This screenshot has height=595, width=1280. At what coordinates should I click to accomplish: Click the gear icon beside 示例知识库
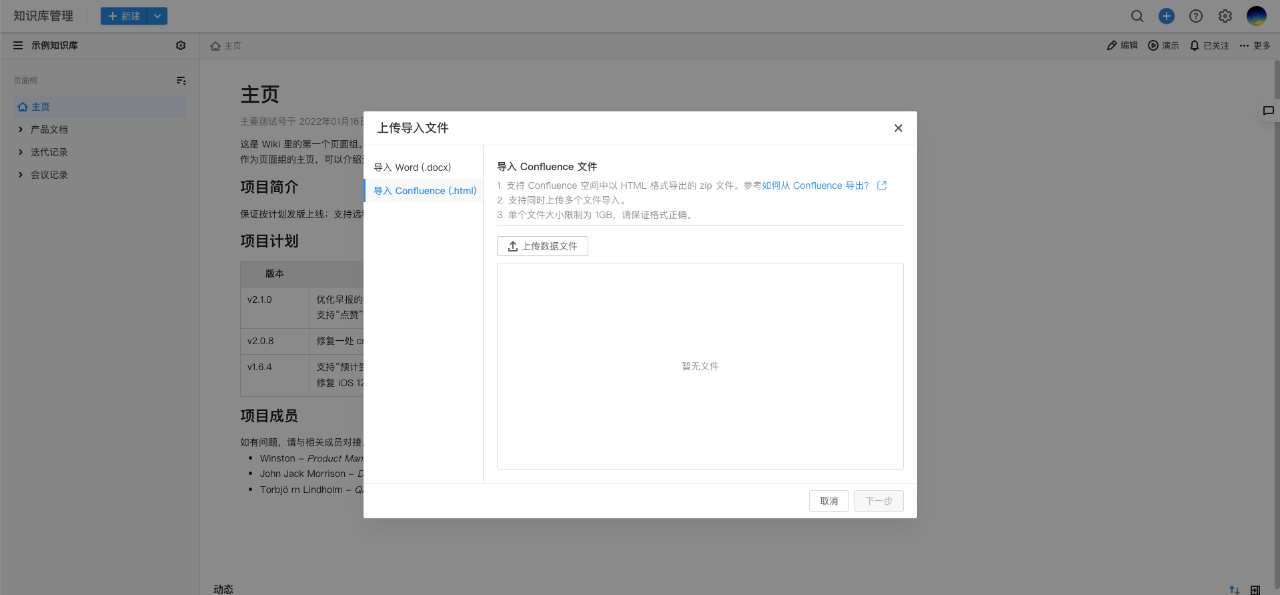click(x=181, y=46)
